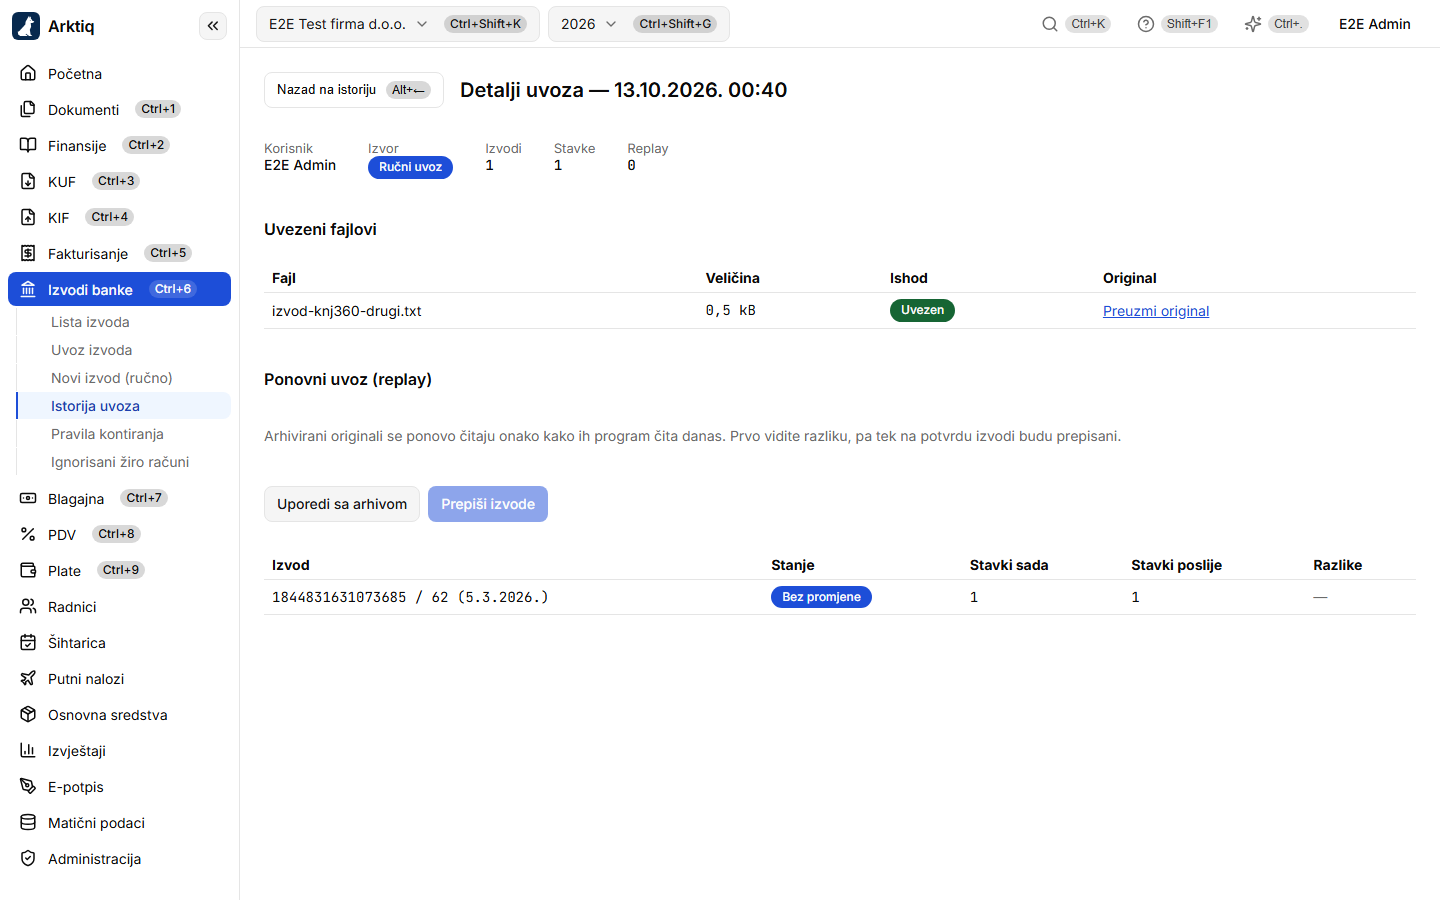Open Novi izvod (ručno) submenu item
Image resolution: width=1440 pixels, height=900 pixels.
(x=124, y=378)
